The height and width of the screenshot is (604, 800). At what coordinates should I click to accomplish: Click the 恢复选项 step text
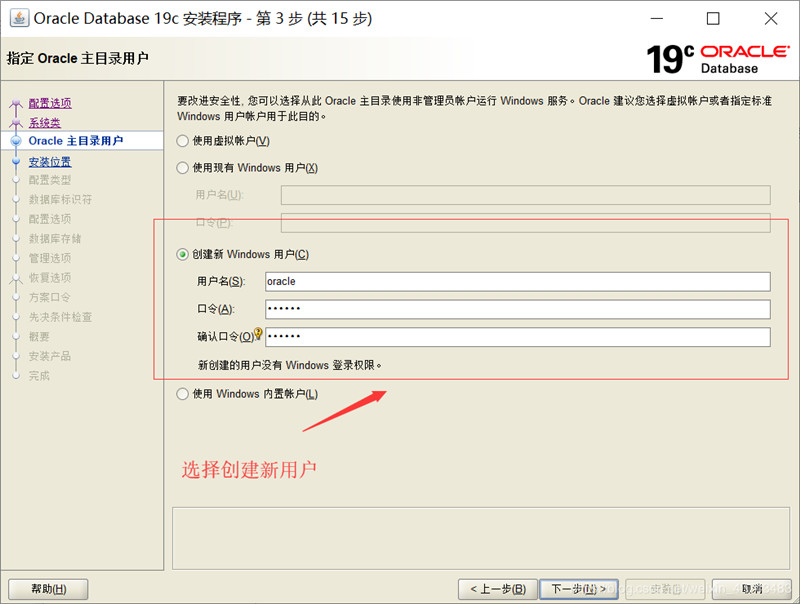[50, 278]
